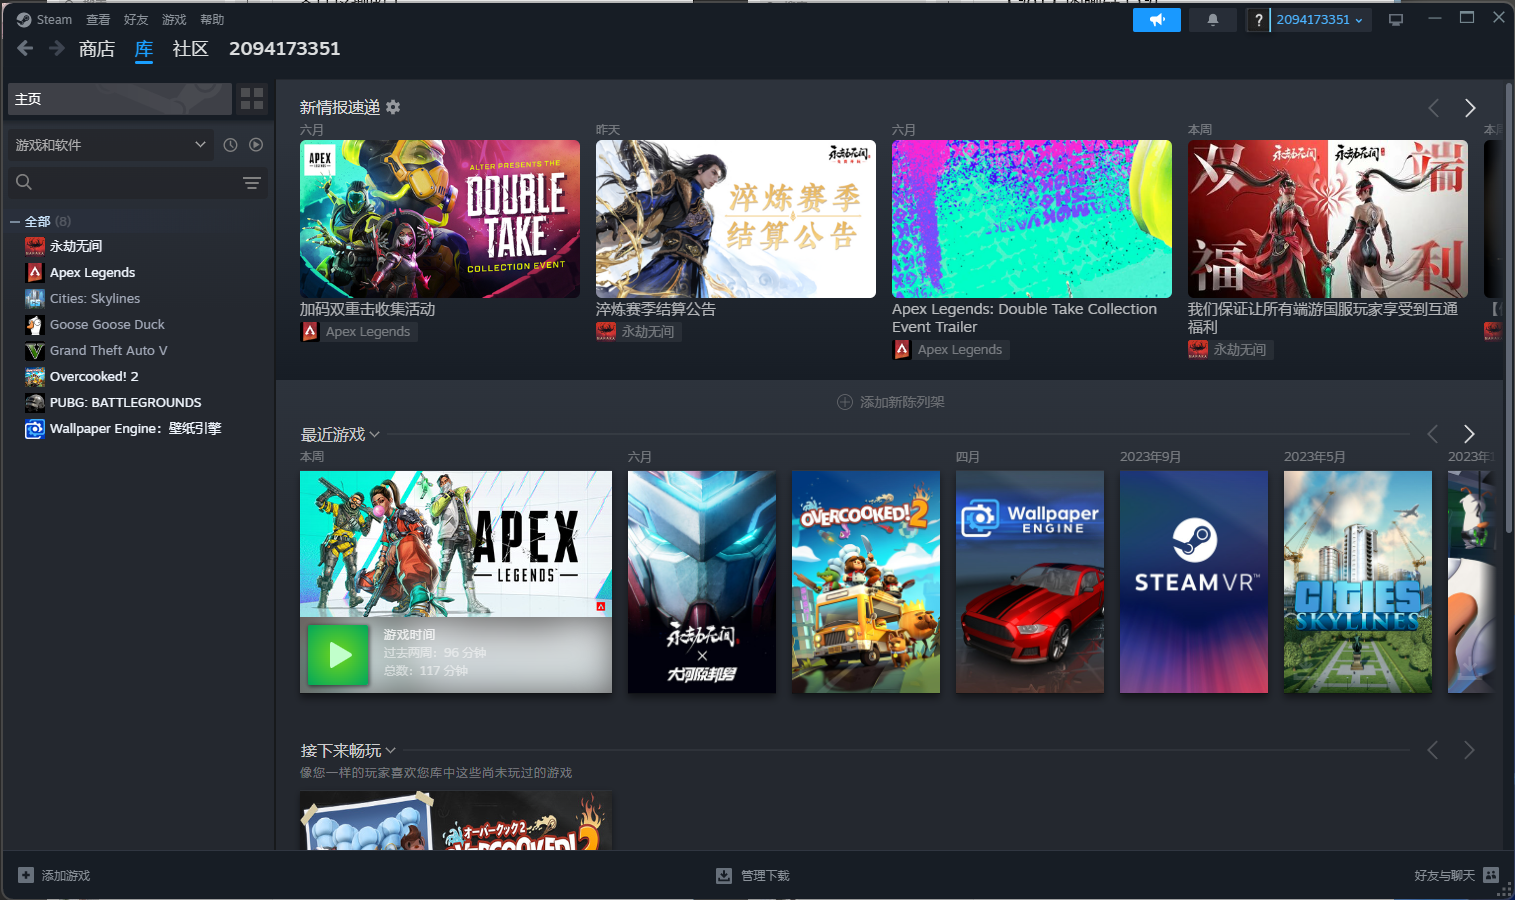
Task: Collapse the 全部 game list category
Action: click(x=15, y=222)
